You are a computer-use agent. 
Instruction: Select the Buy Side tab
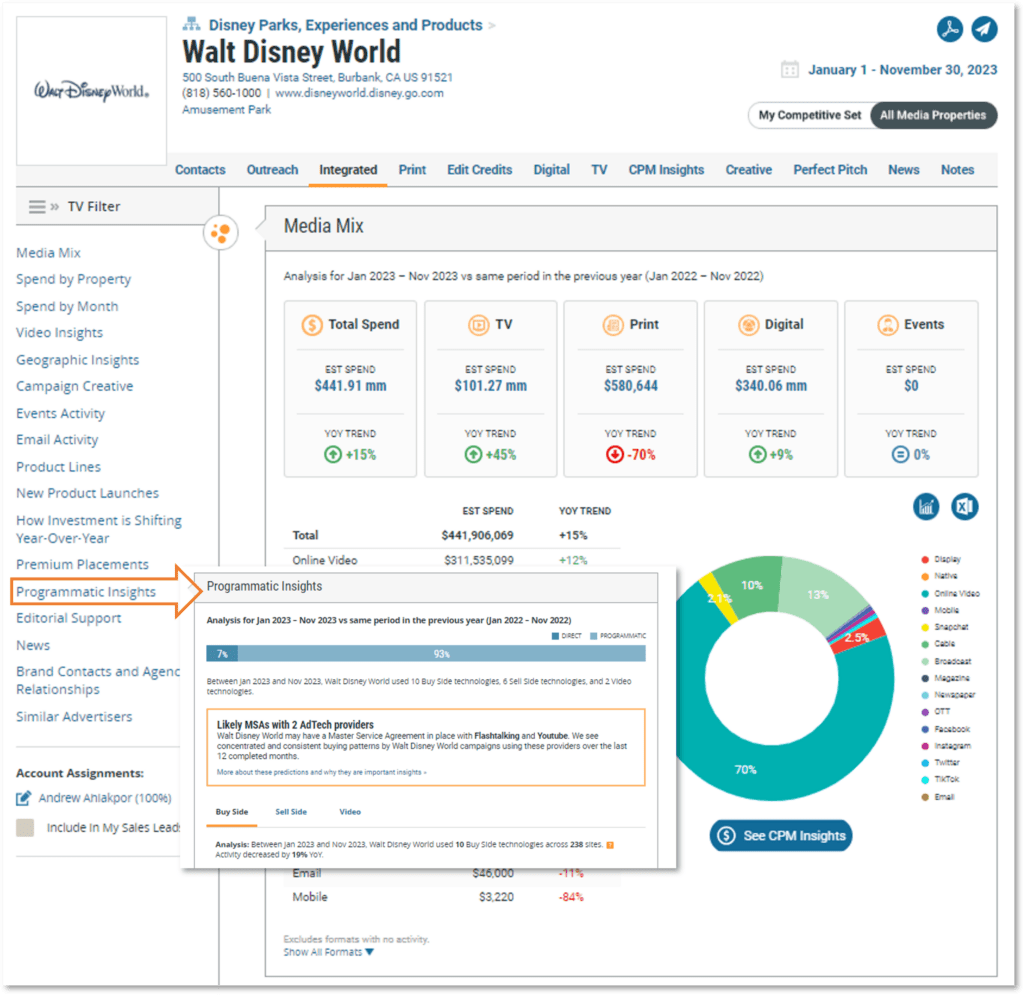tap(232, 812)
